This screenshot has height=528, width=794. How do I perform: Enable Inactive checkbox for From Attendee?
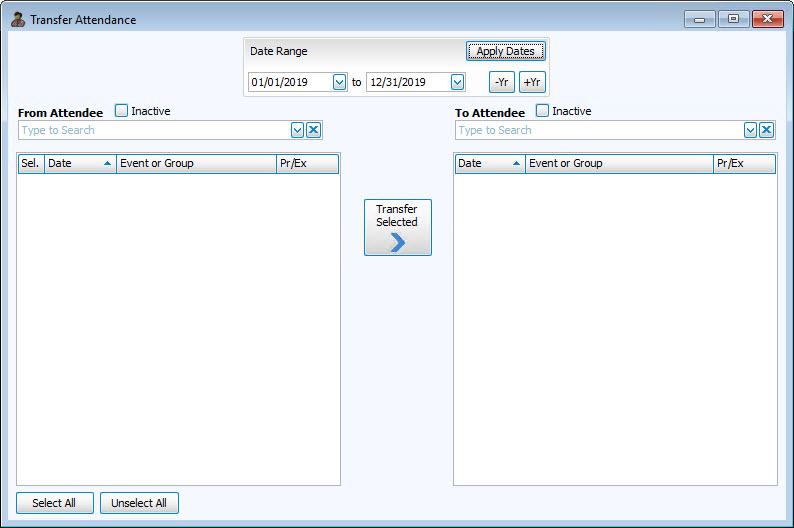coord(121,111)
